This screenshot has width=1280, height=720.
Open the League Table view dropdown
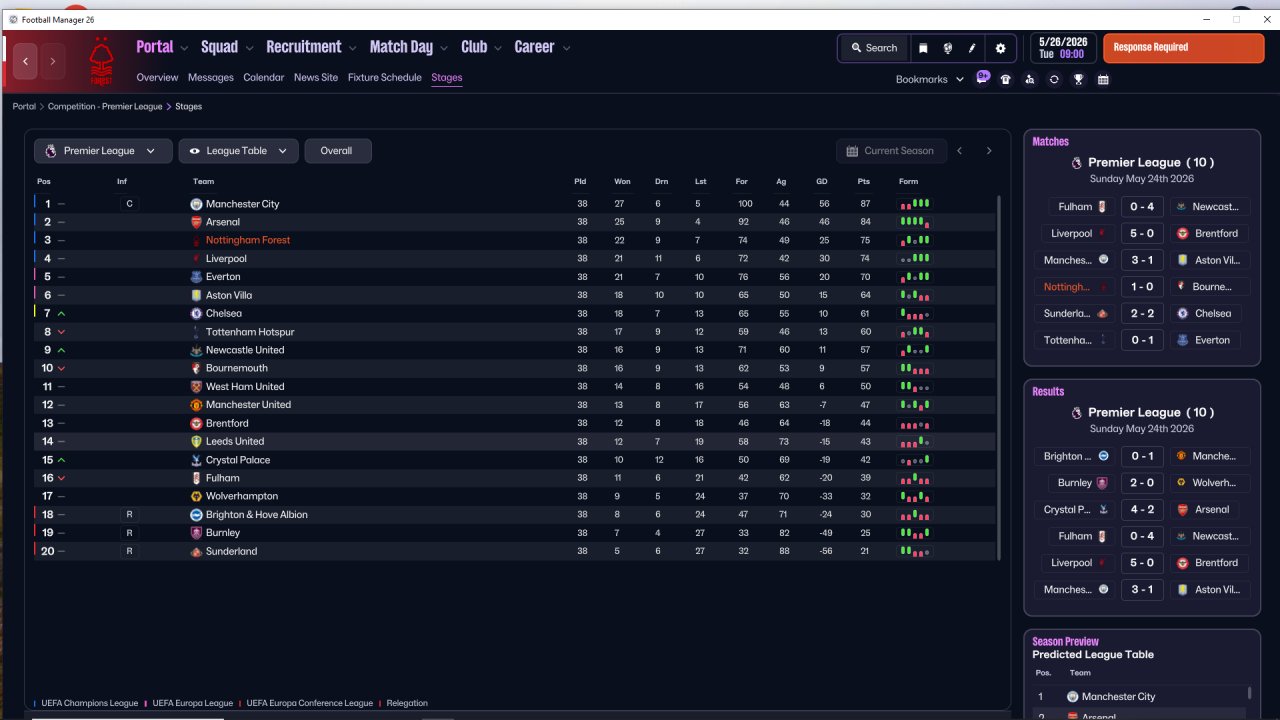pyautogui.click(x=238, y=151)
